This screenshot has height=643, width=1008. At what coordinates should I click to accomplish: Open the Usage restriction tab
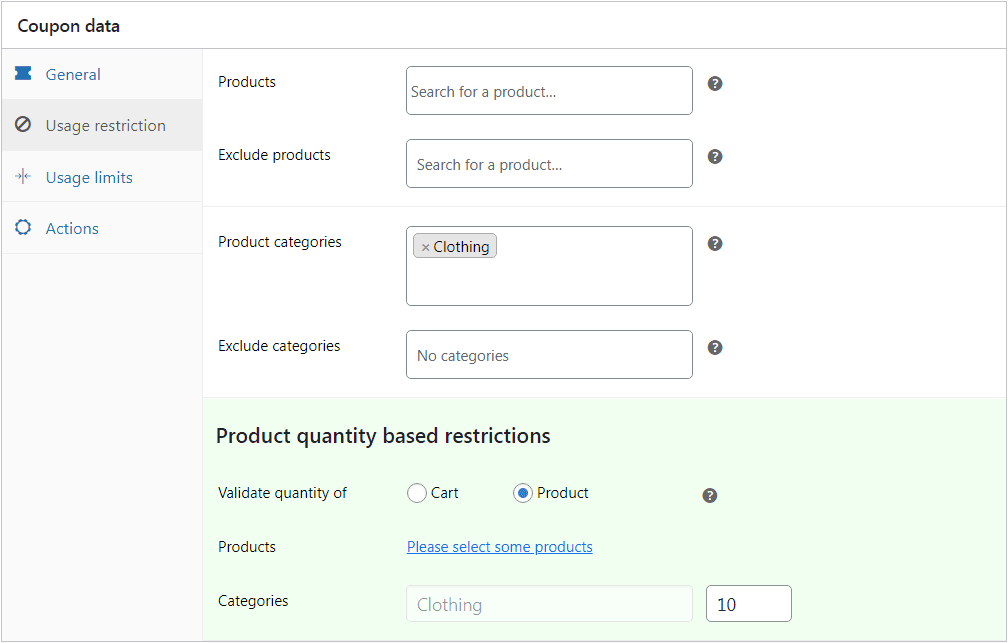(102, 125)
